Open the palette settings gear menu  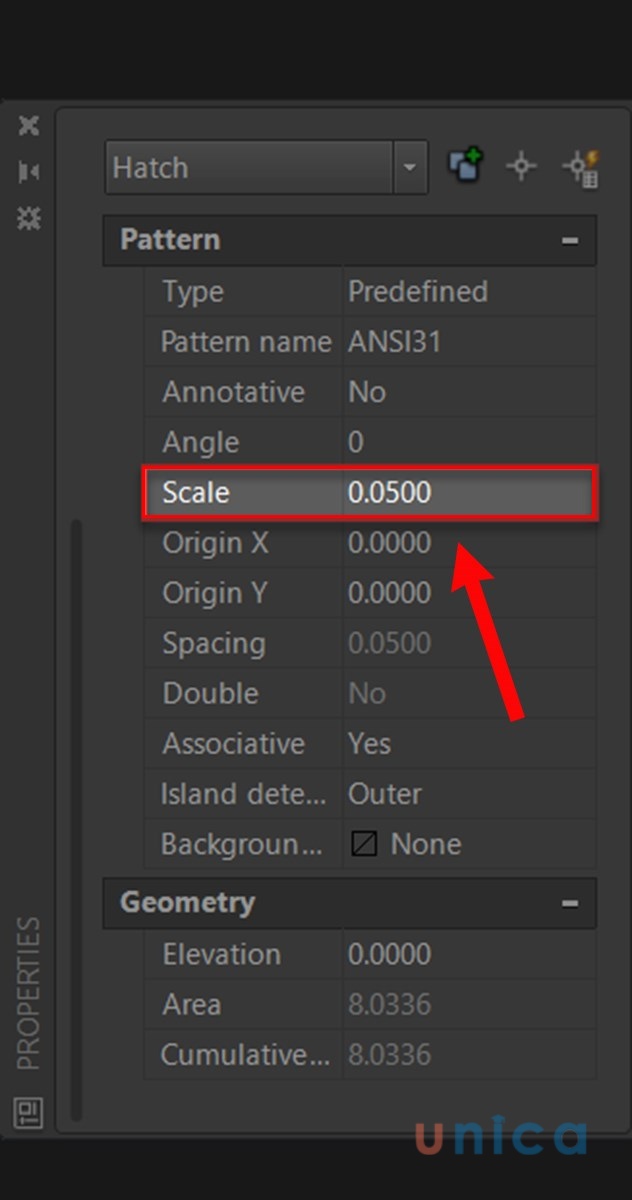coord(29,218)
